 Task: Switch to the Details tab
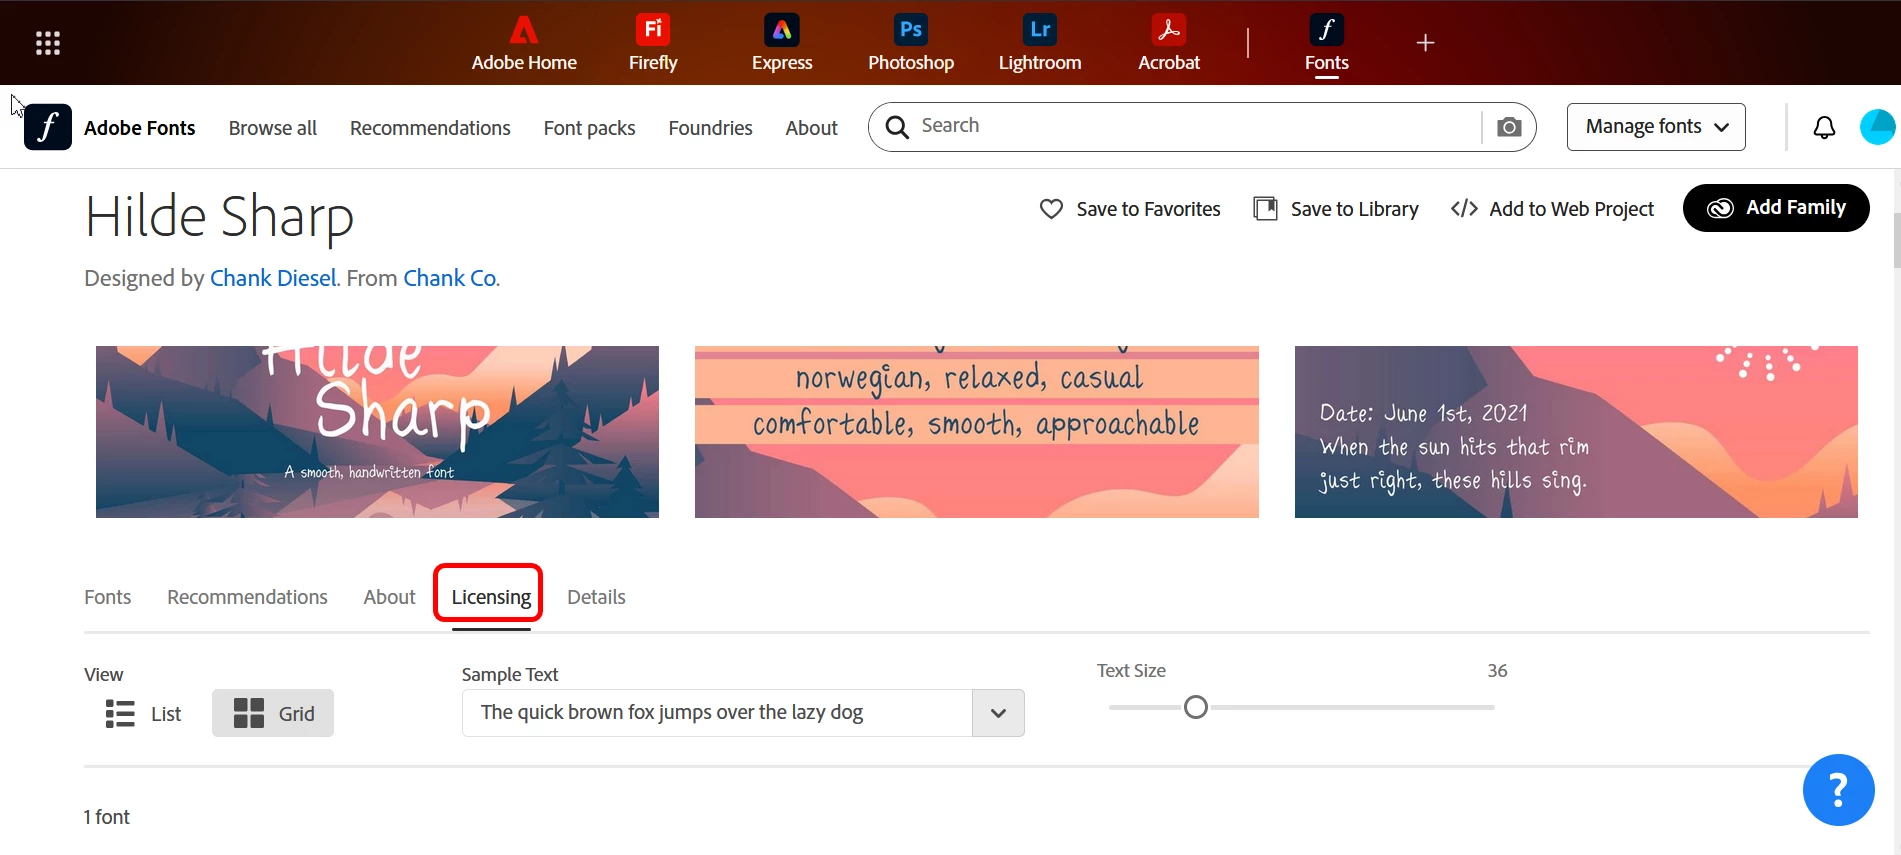tap(596, 597)
